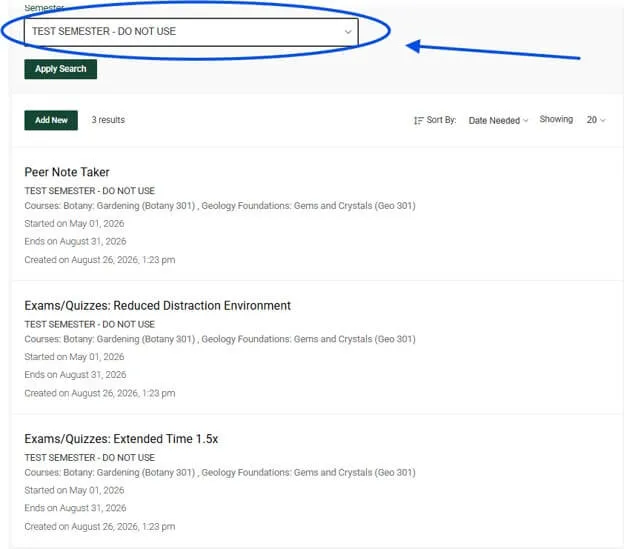The image size is (624, 549).
Task: Click Ends on line under Extended Time 1.5x
Action: 75,508
